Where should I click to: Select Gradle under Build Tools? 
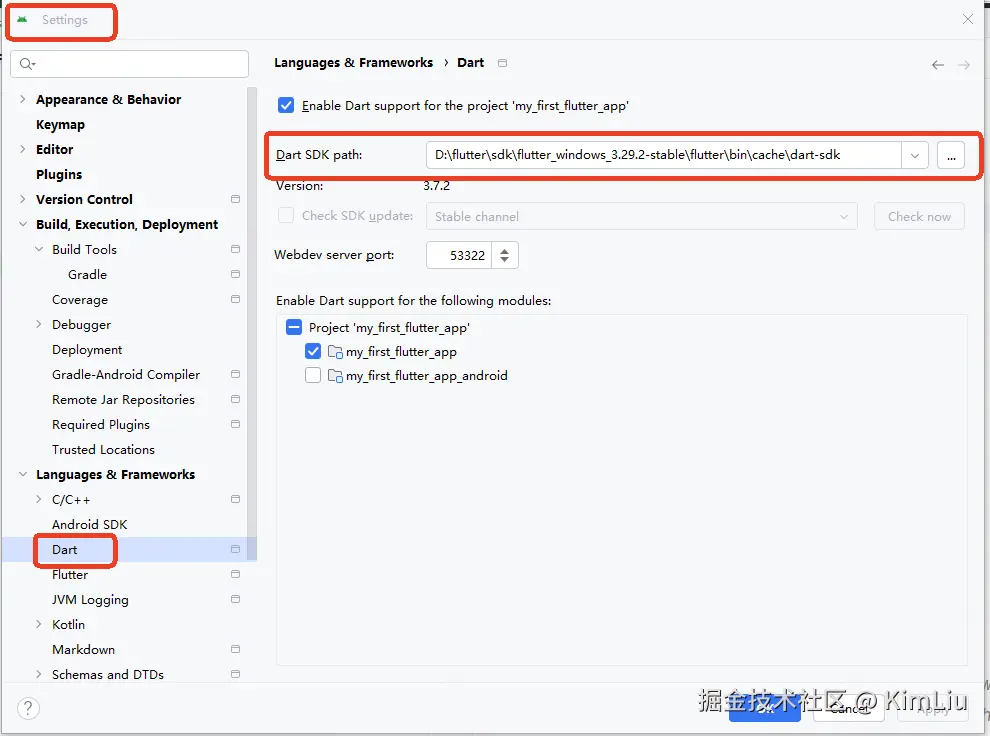click(x=87, y=275)
